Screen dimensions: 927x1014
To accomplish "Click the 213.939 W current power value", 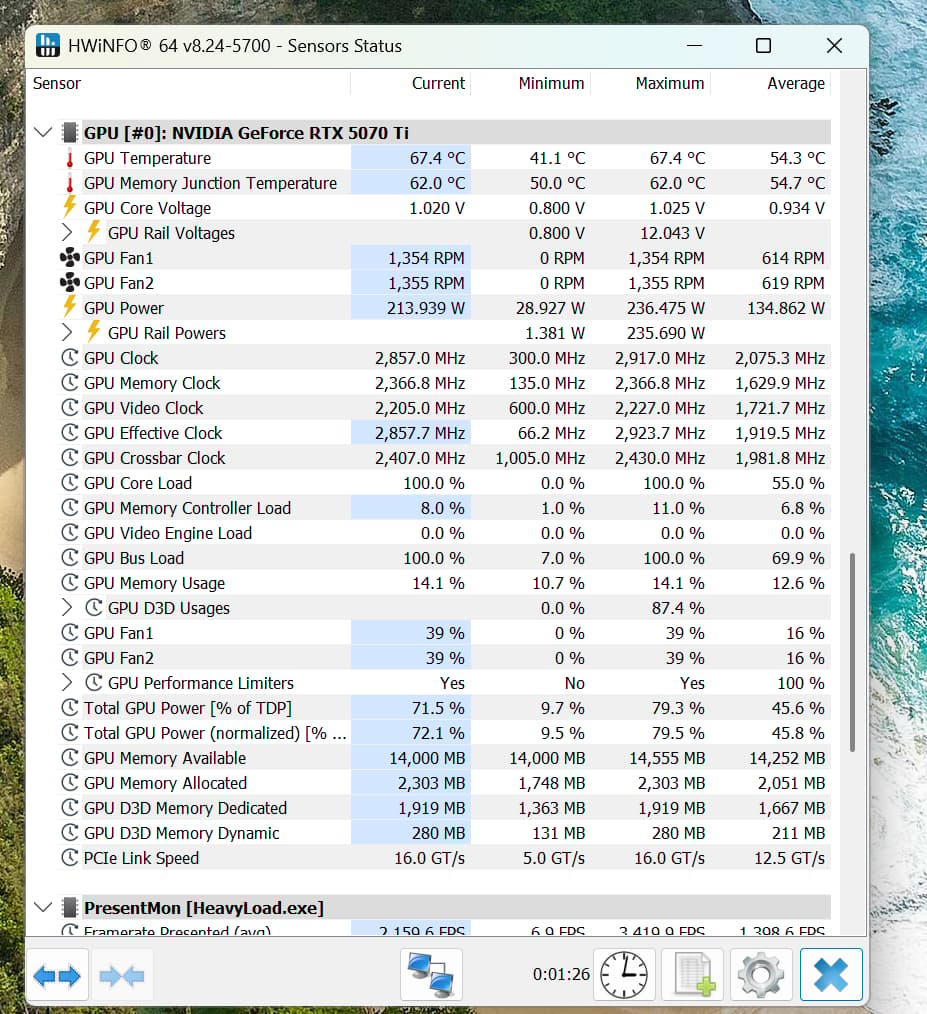I will click(426, 308).
